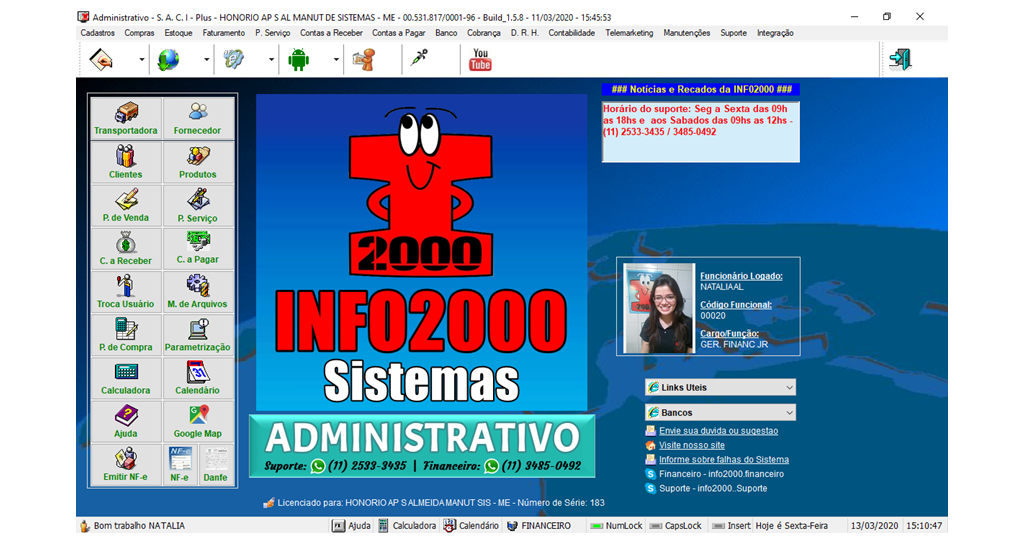Screen dimensions: 1024x543
Task: Open the Compras menu
Action: pos(139,33)
